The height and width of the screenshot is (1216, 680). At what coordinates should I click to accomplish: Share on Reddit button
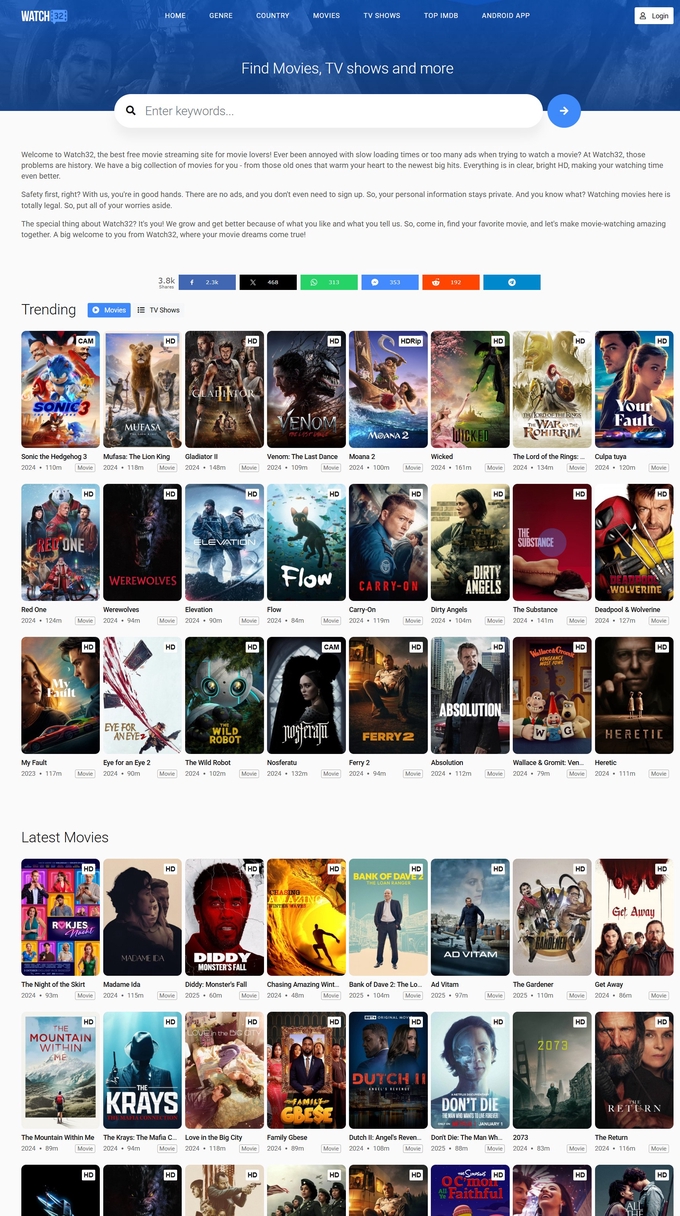click(x=451, y=282)
